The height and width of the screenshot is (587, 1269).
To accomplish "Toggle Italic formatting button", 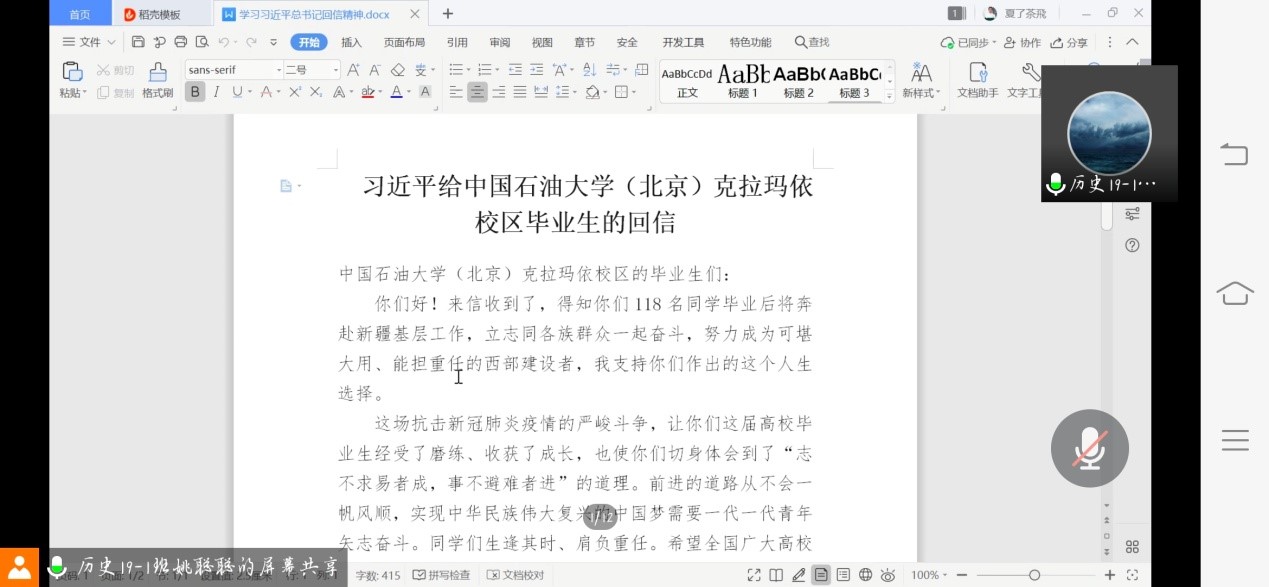I will coord(216,92).
